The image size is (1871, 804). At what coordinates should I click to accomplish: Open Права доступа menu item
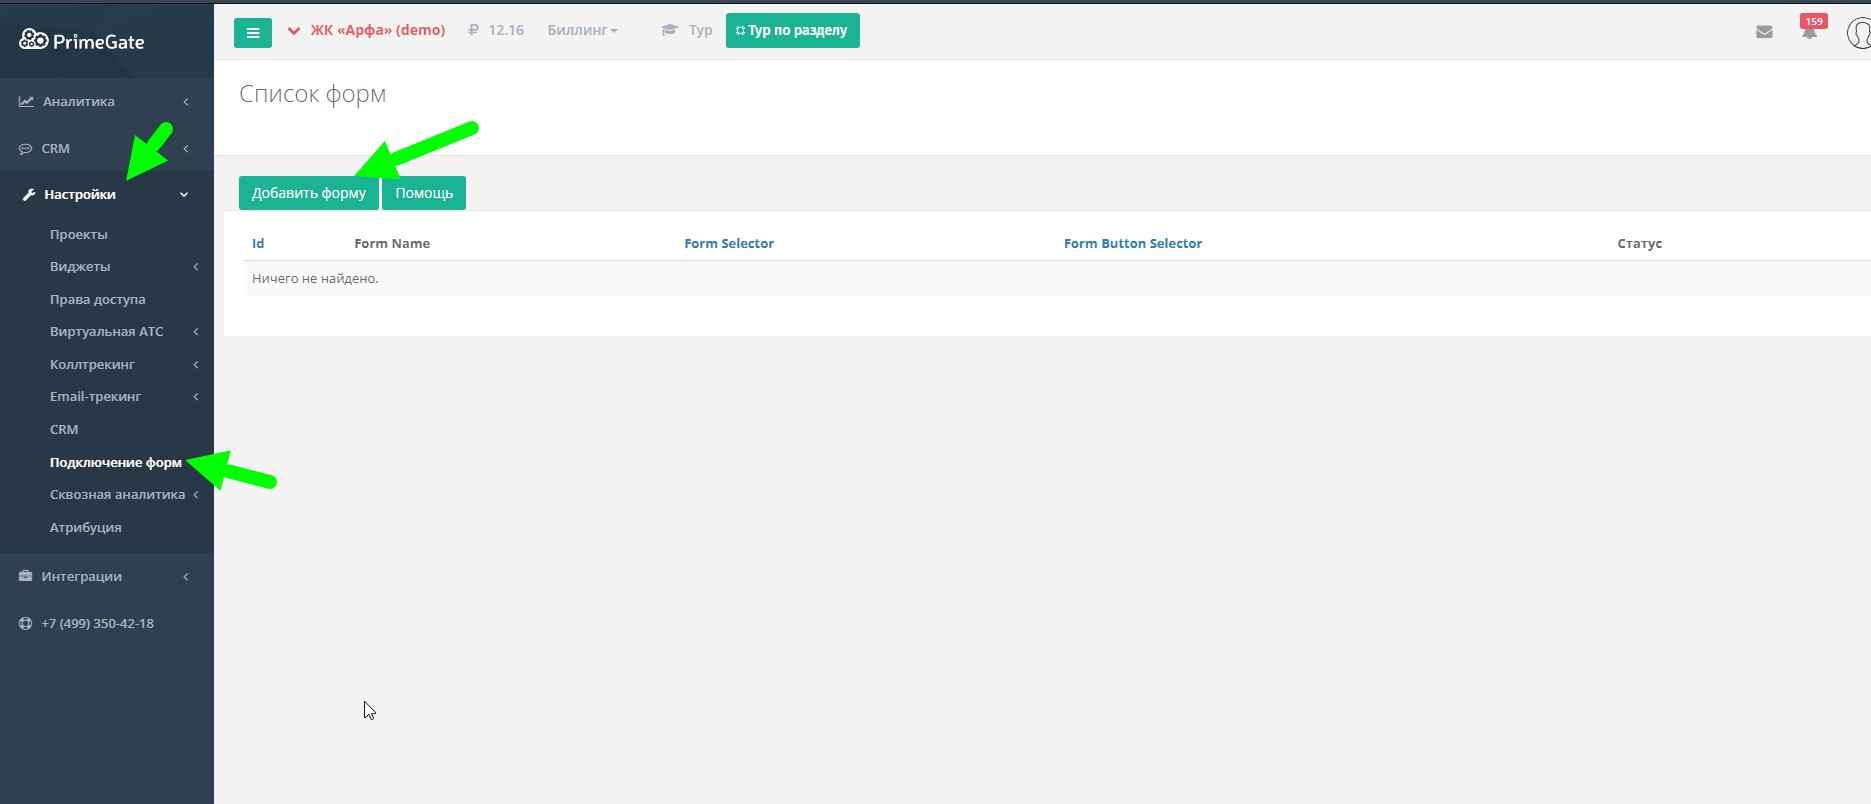click(x=98, y=299)
